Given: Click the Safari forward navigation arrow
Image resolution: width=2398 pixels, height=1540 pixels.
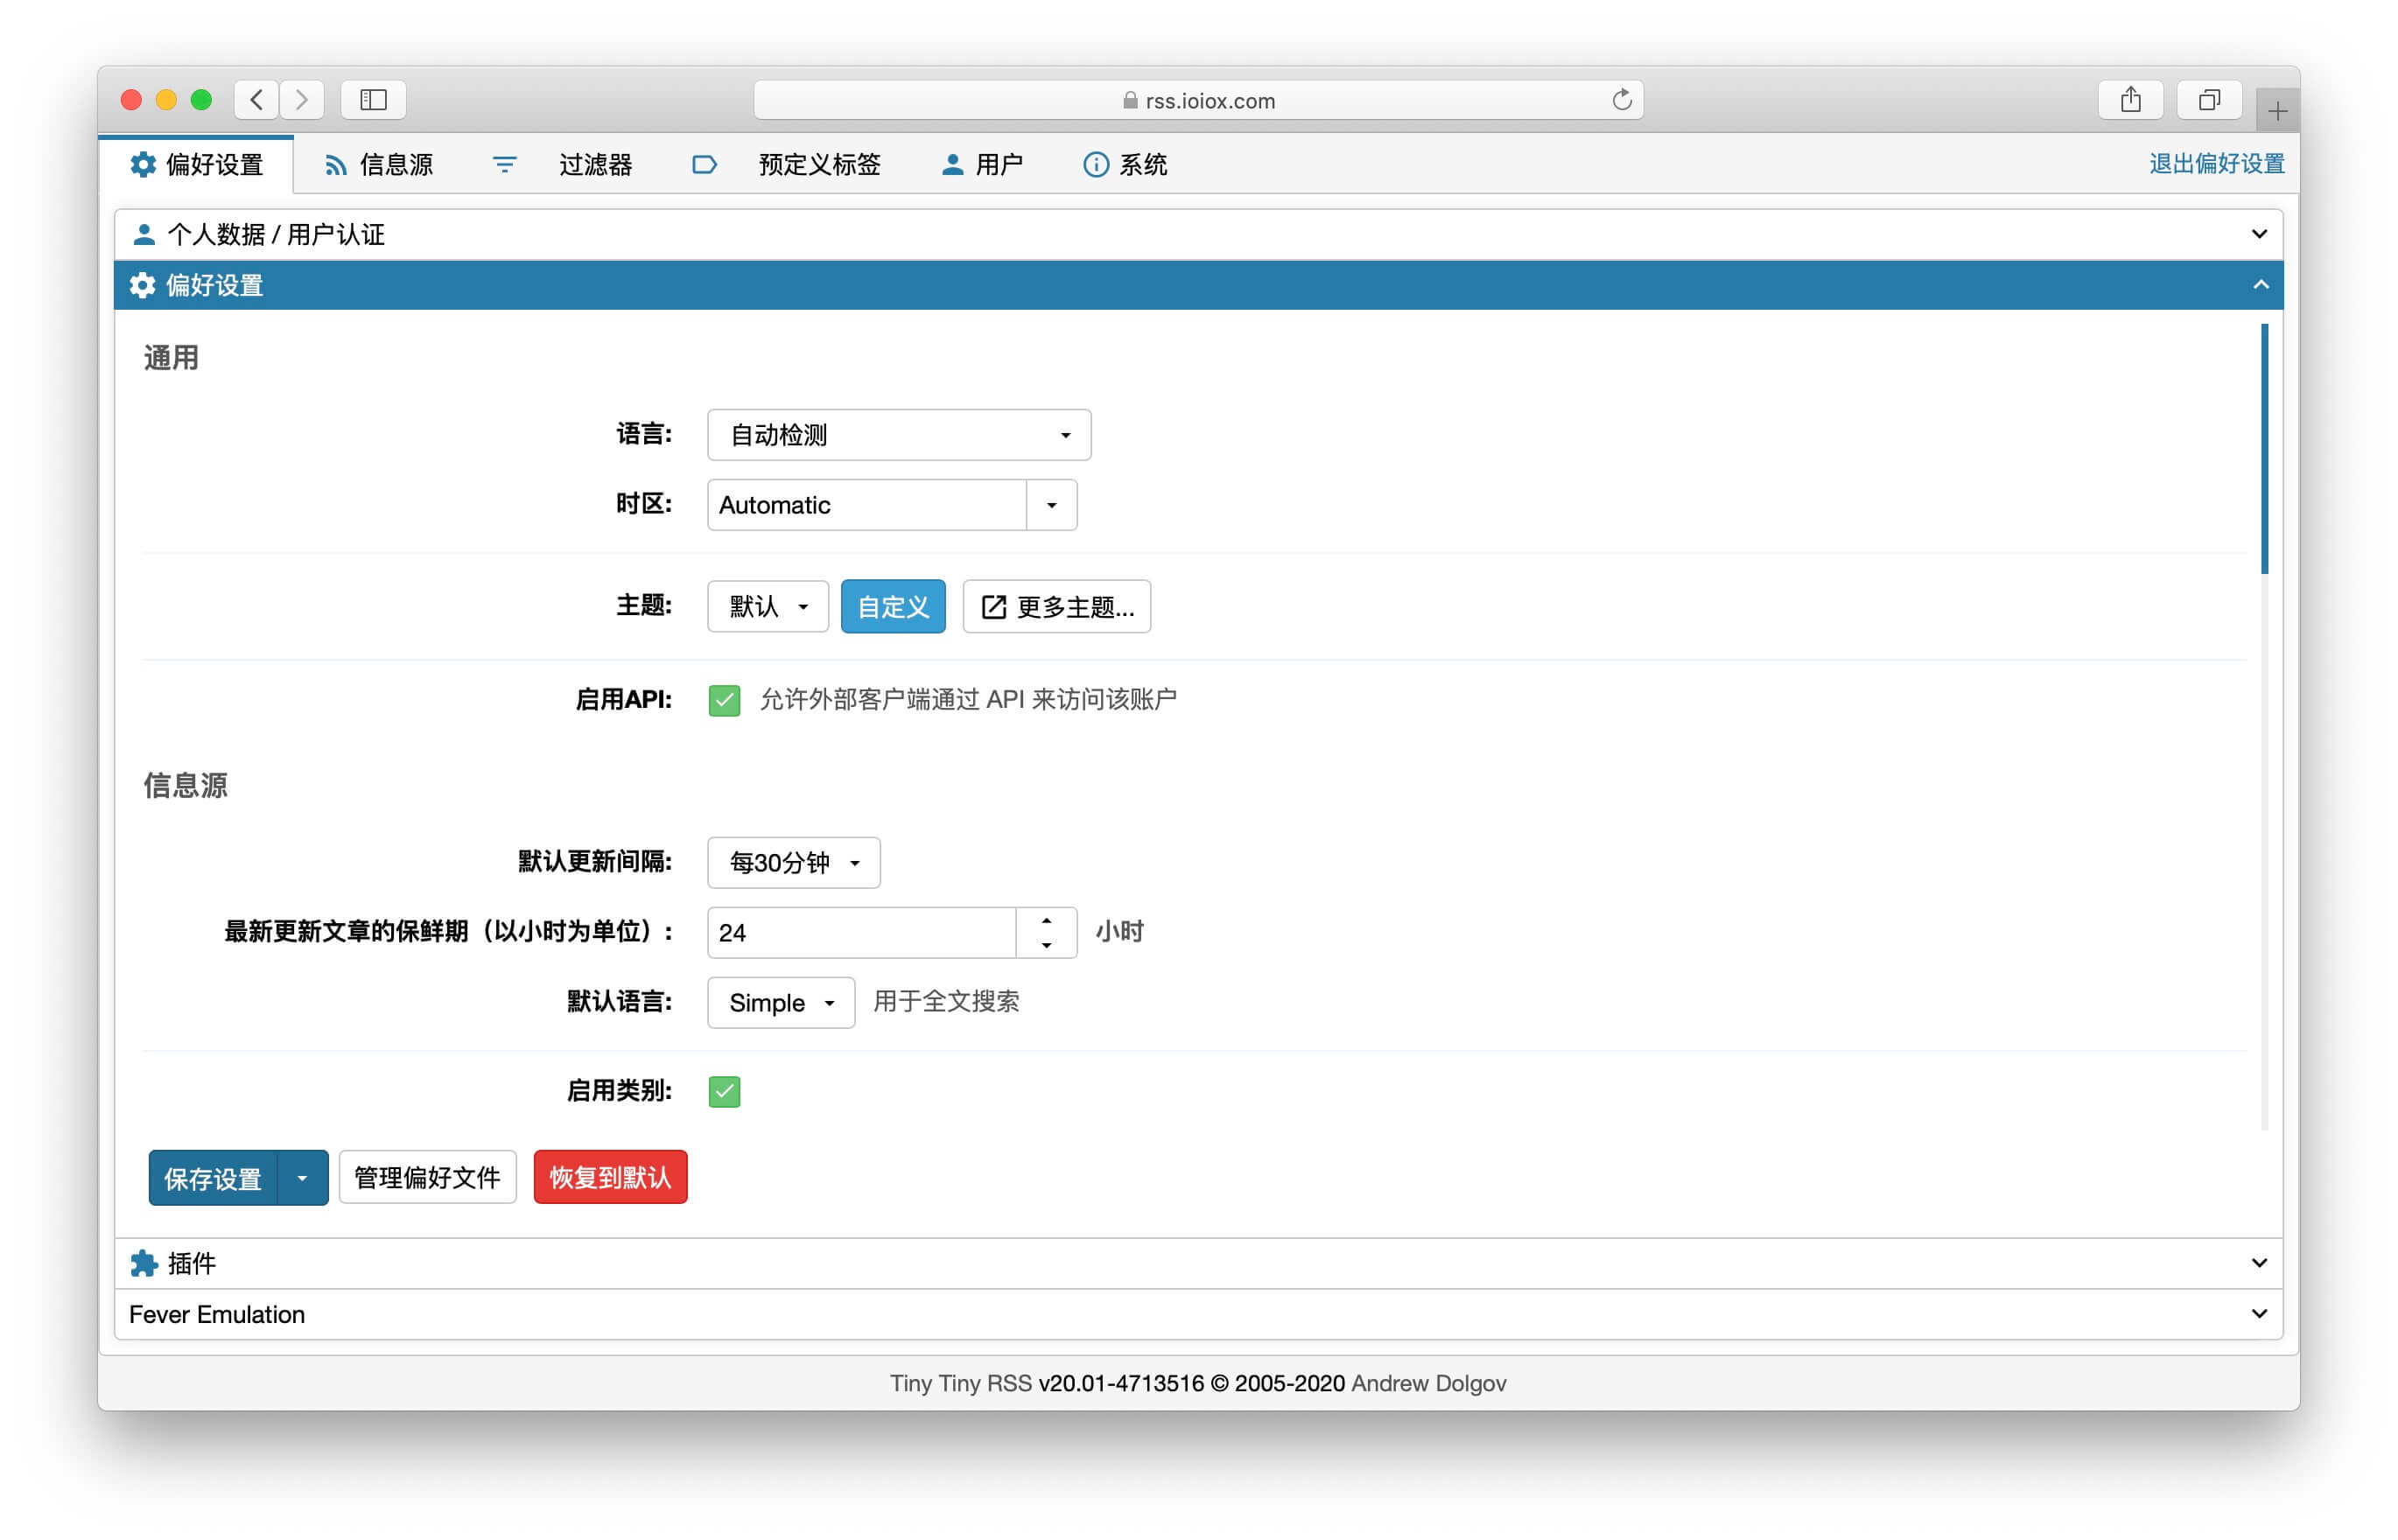Looking at the screenshot, I should click(301, 100).
